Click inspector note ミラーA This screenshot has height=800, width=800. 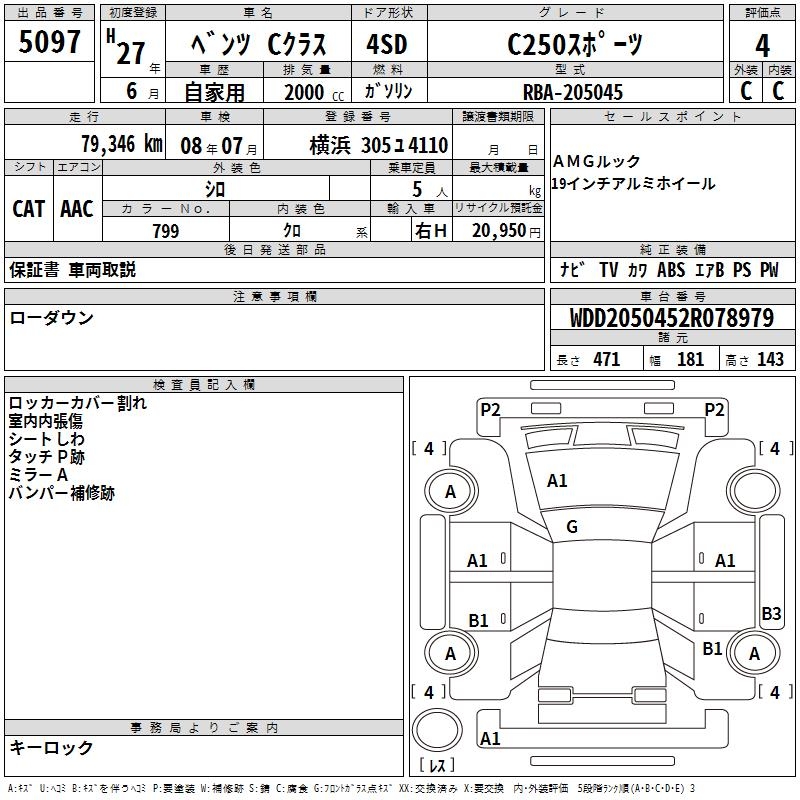tap(38, 475)
